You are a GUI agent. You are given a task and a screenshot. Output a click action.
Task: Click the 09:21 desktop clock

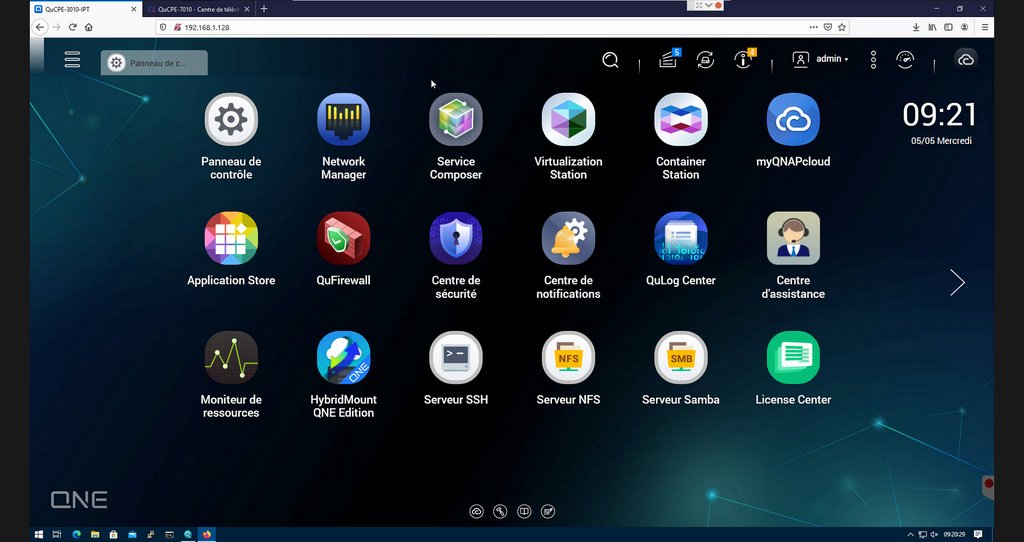click(939, 115)
